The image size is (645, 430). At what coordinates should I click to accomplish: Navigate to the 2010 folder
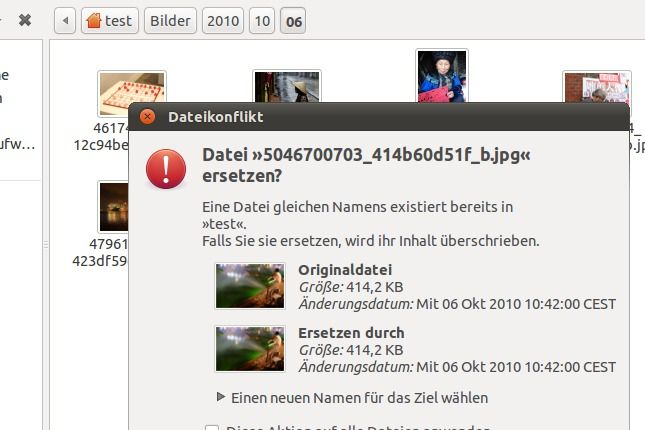223,20
